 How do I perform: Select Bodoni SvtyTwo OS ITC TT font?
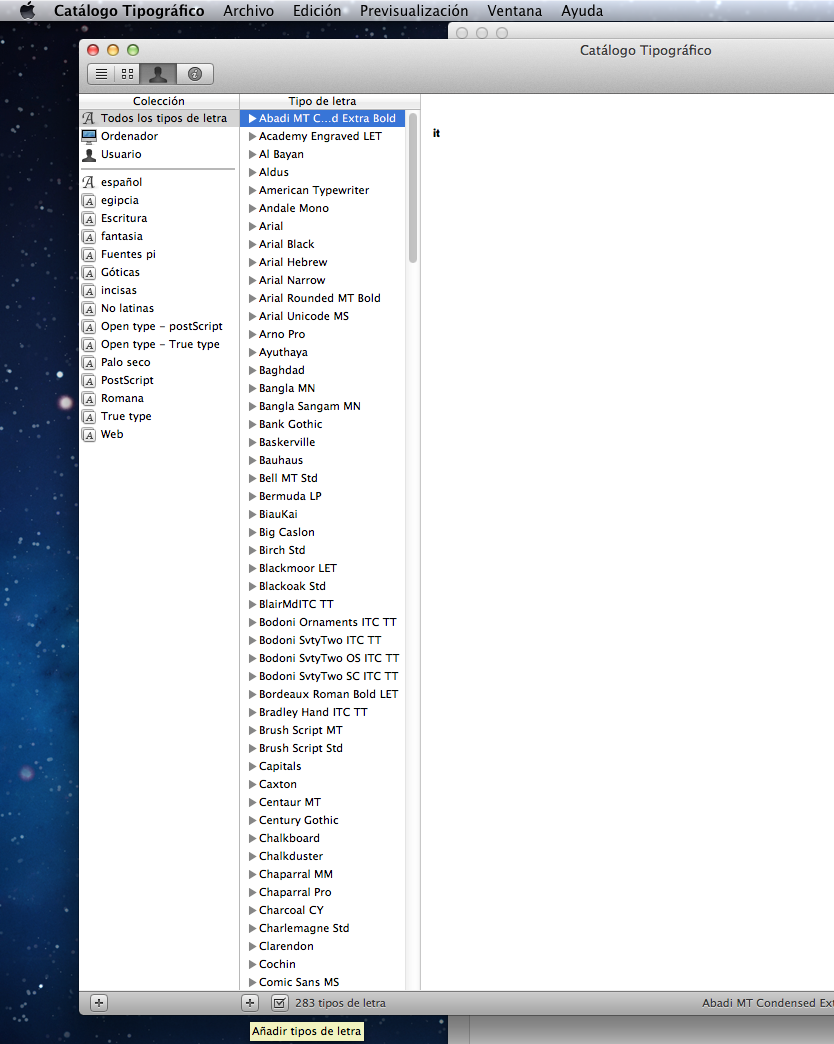(x=329, y=658)
